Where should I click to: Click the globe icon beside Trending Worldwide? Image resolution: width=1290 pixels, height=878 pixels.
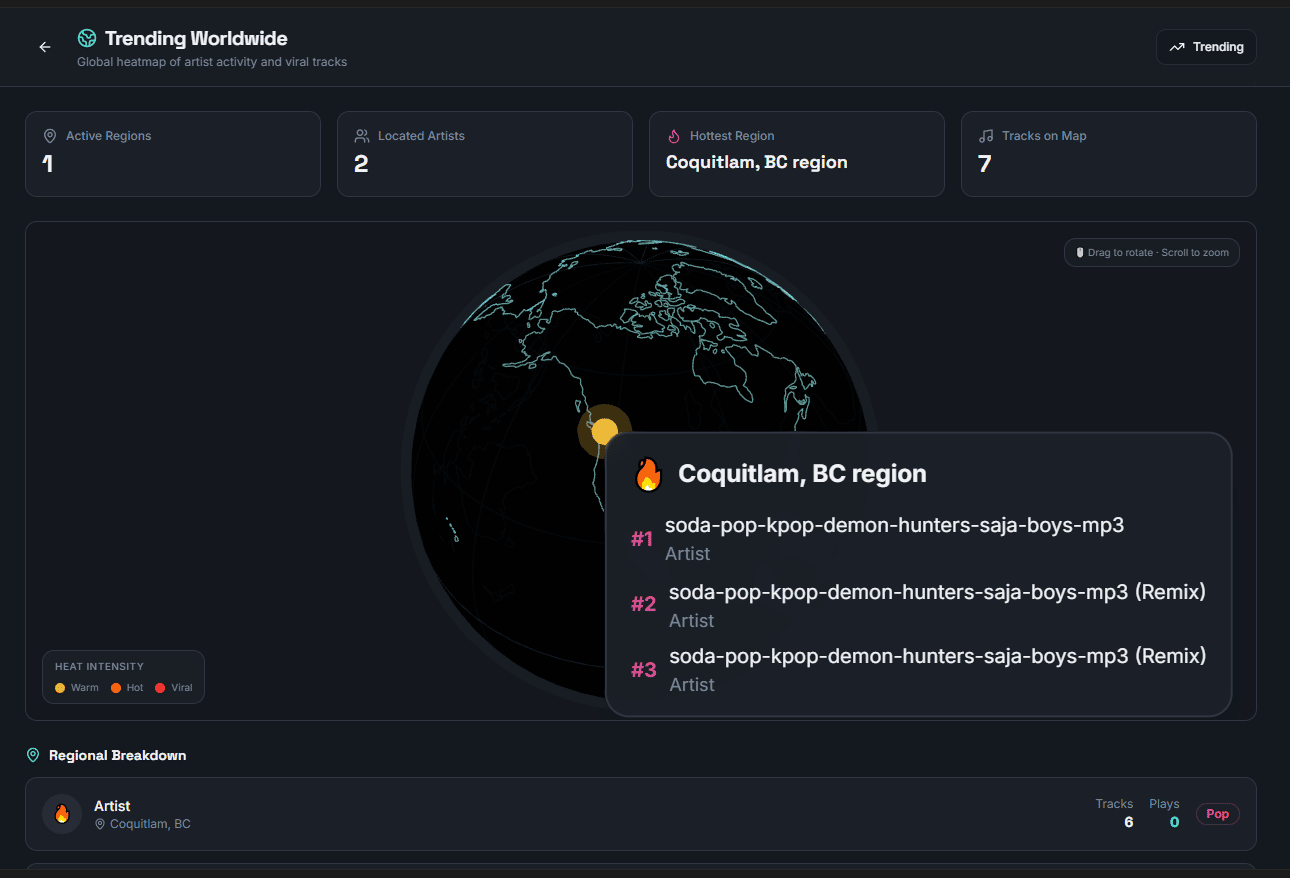pos(87,39)
